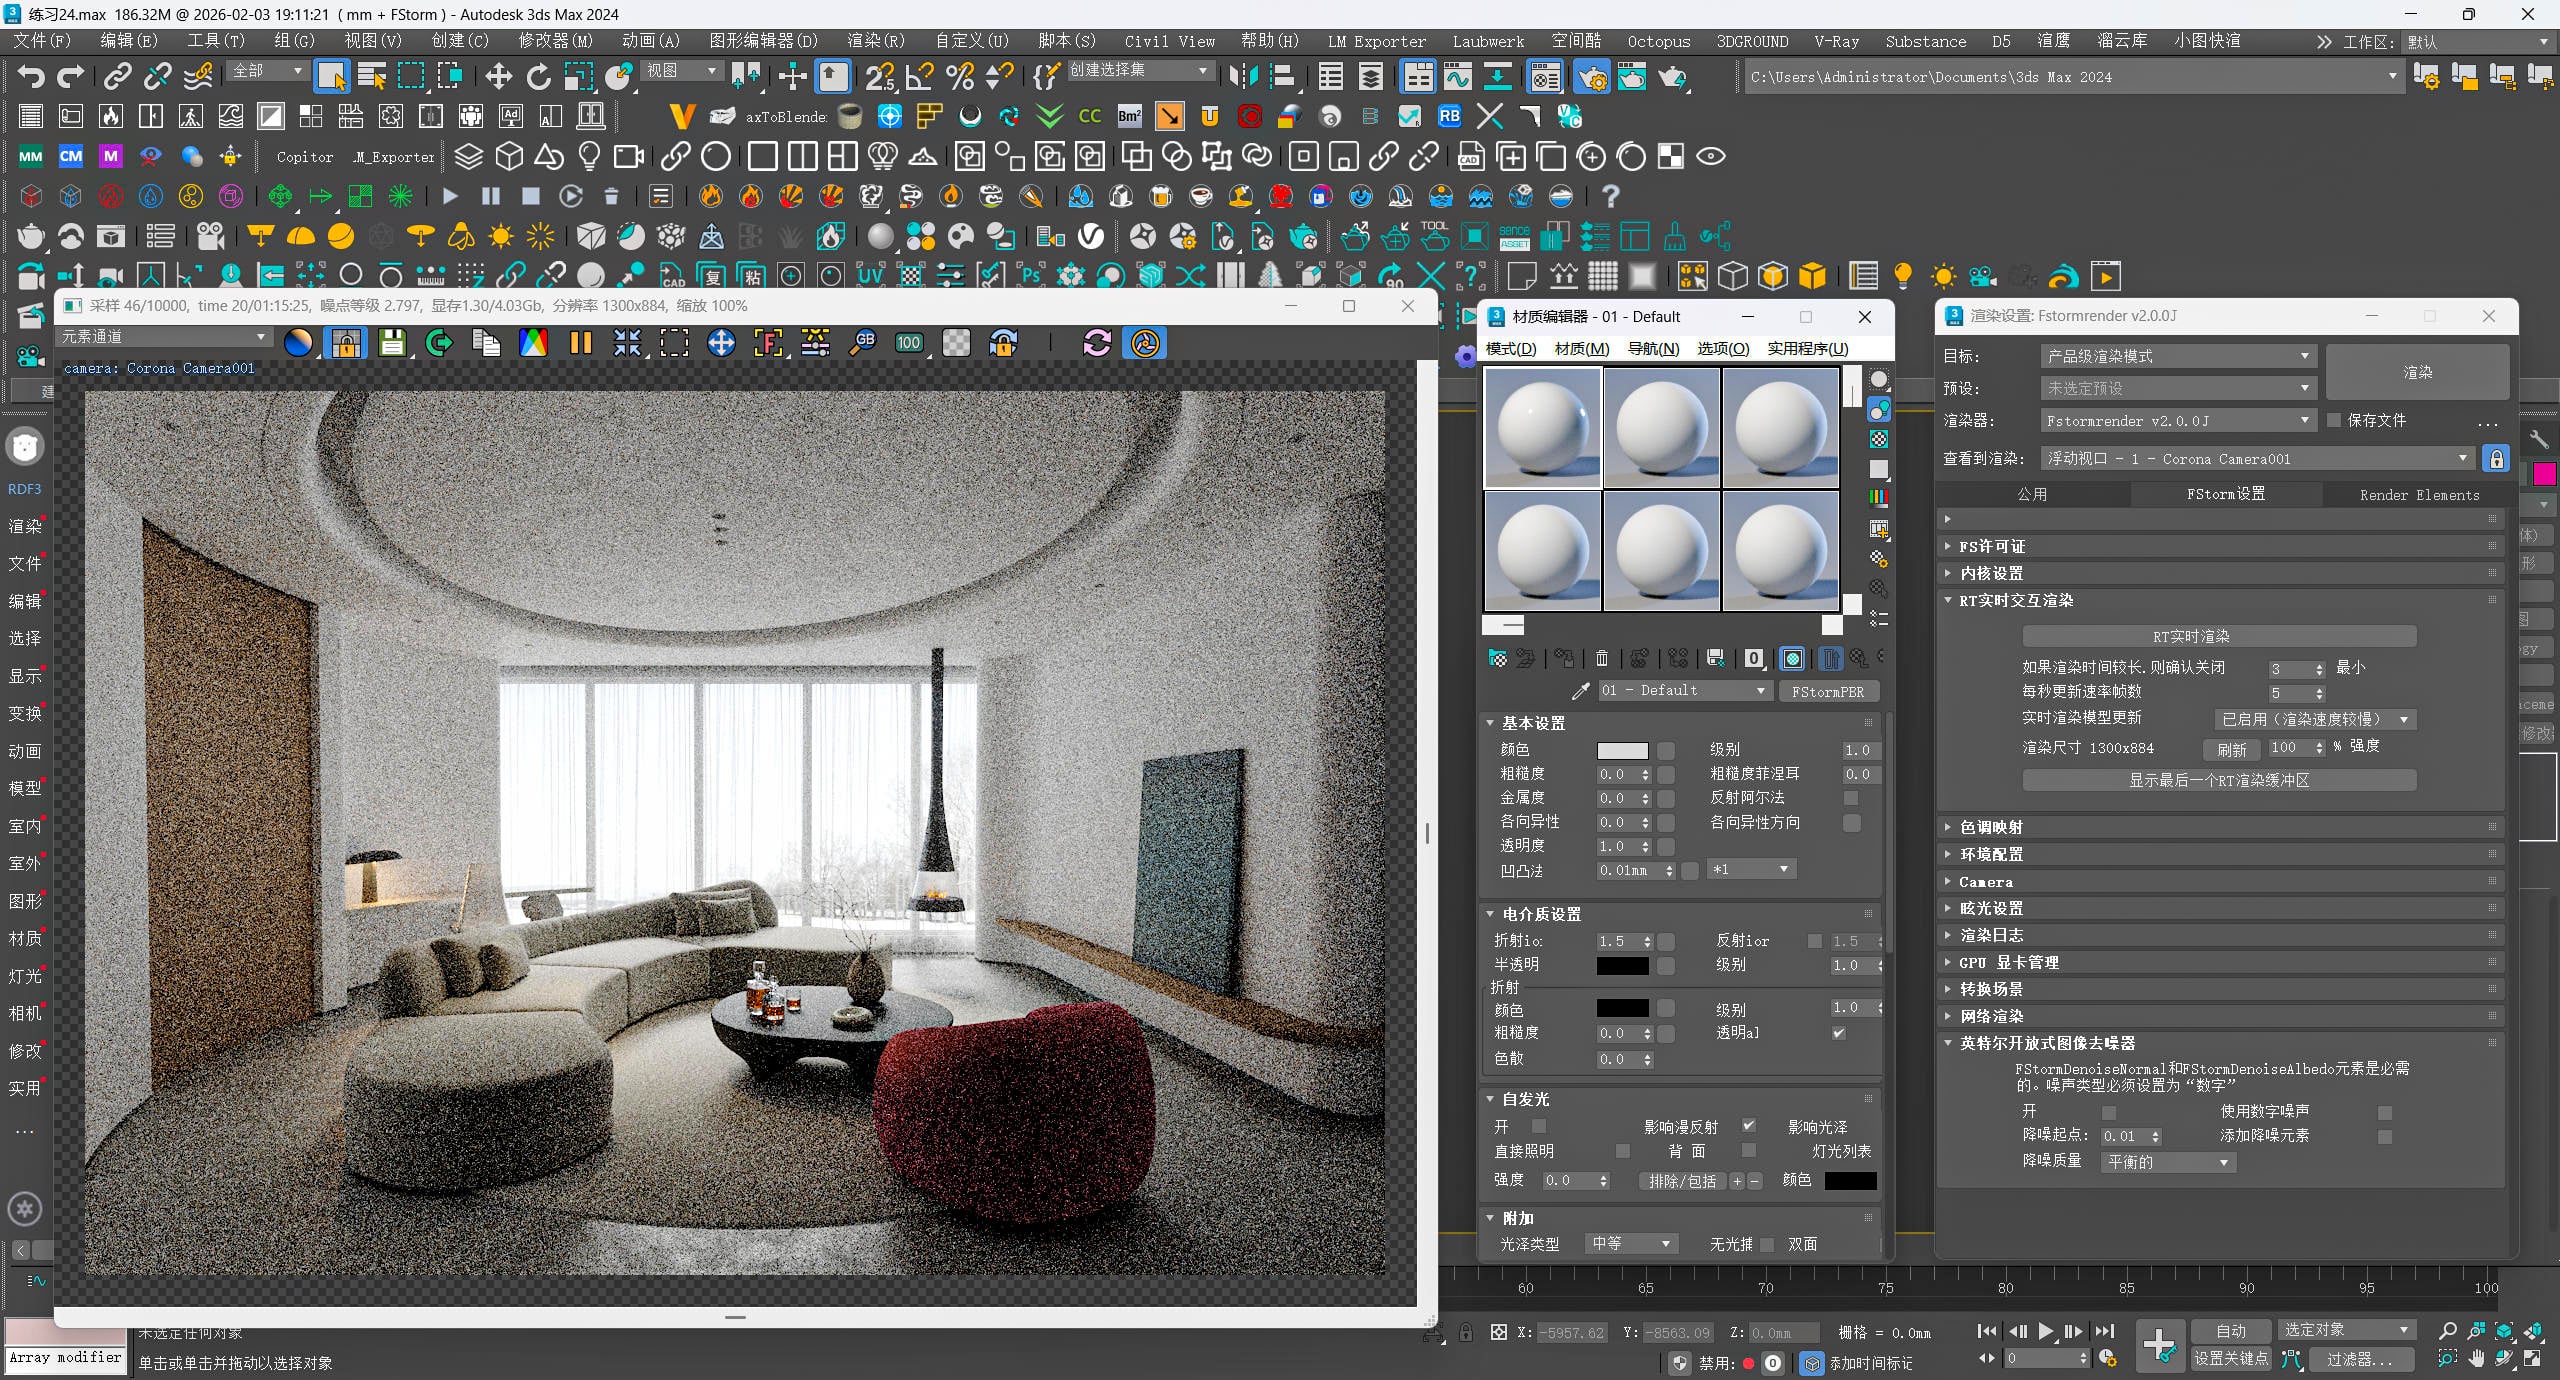The width and height of the screenshot is (2560, 1380).
Task: Toggle the 影响漫反射 checkbox
Action: [x=1748, y=1126]
